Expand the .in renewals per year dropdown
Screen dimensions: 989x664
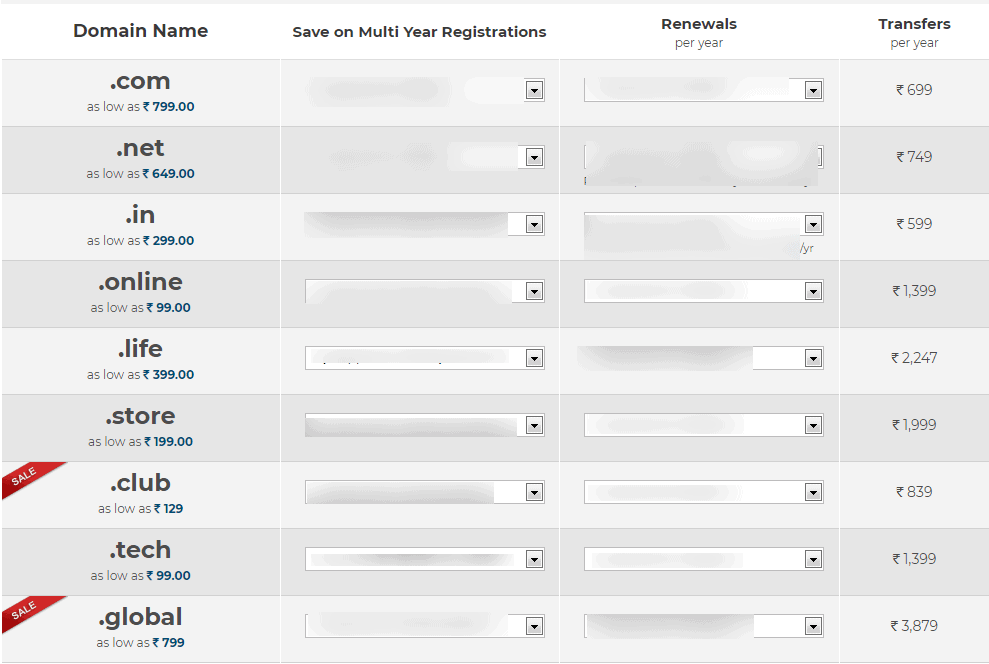click(x=813, y=224)
